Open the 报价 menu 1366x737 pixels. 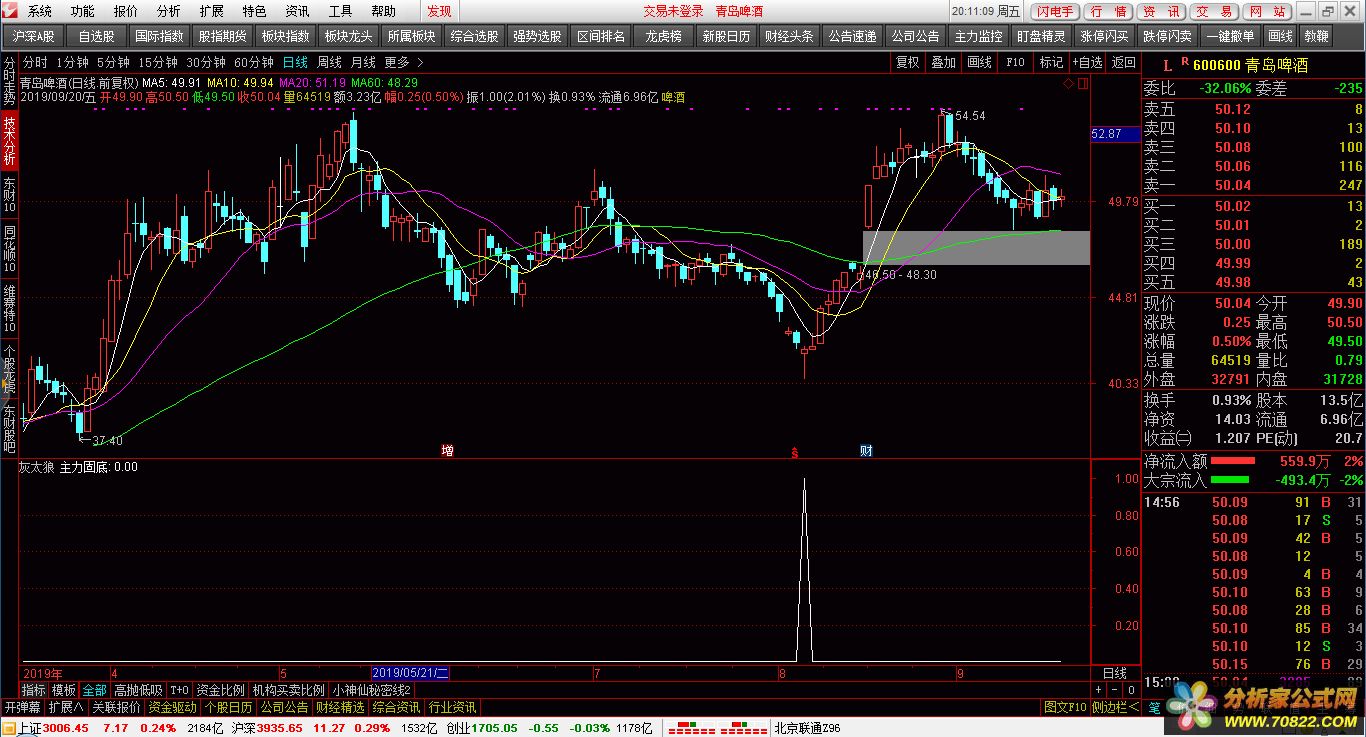pyautogui.click(x=126, y=11)
